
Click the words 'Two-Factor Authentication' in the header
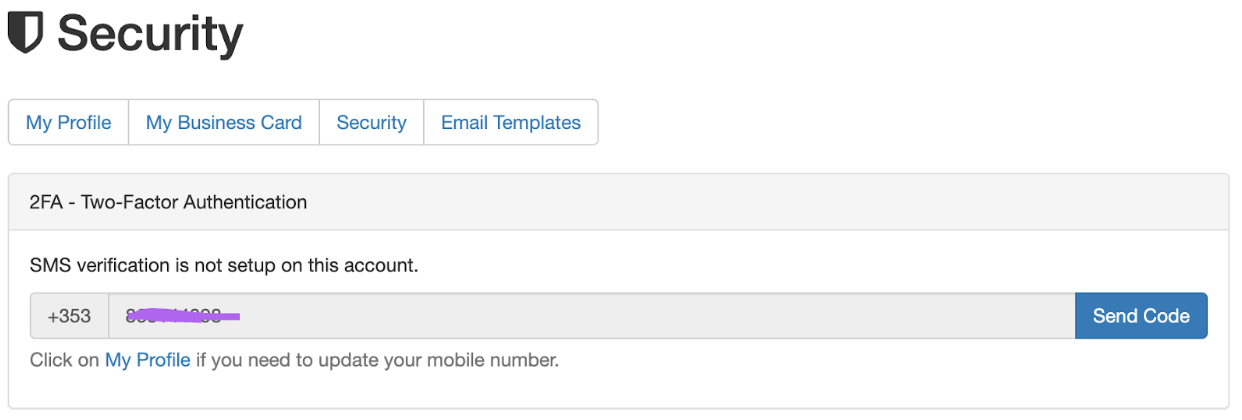(194, 202)
